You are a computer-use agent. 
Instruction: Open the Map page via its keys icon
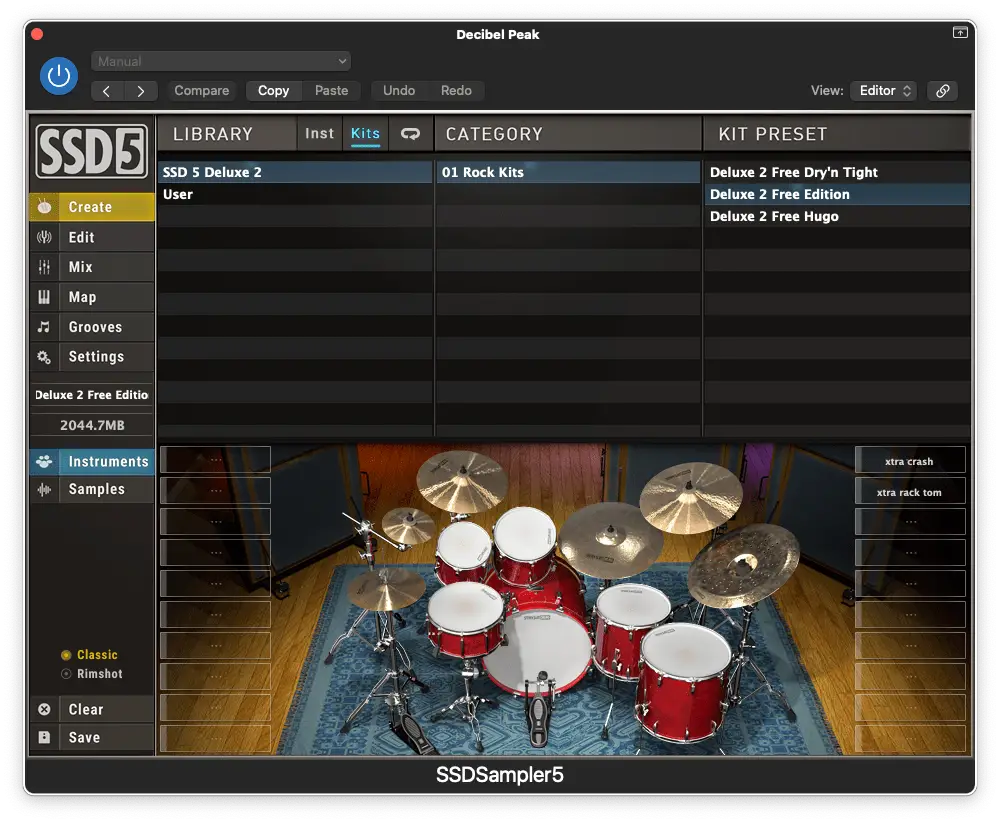tap(44, 297)
